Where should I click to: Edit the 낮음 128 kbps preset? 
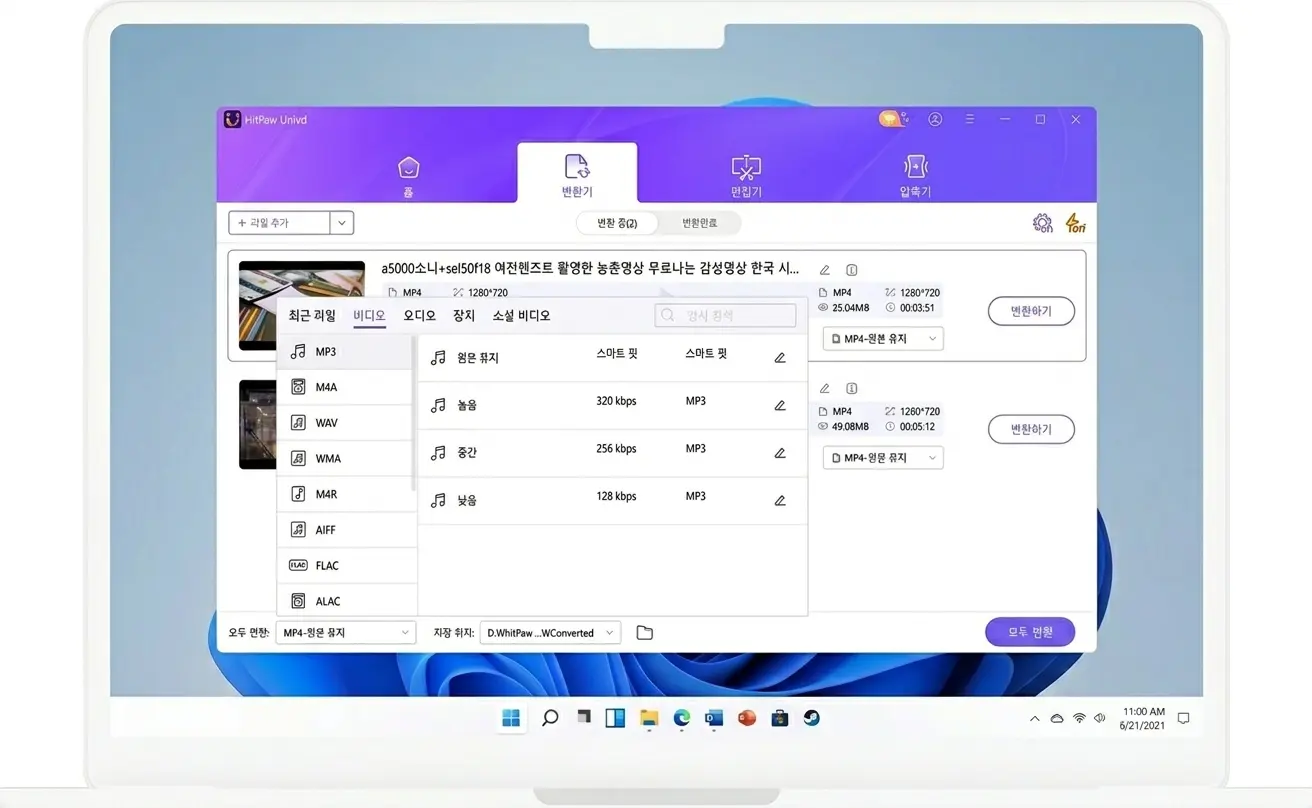click(x=780, y=501)
